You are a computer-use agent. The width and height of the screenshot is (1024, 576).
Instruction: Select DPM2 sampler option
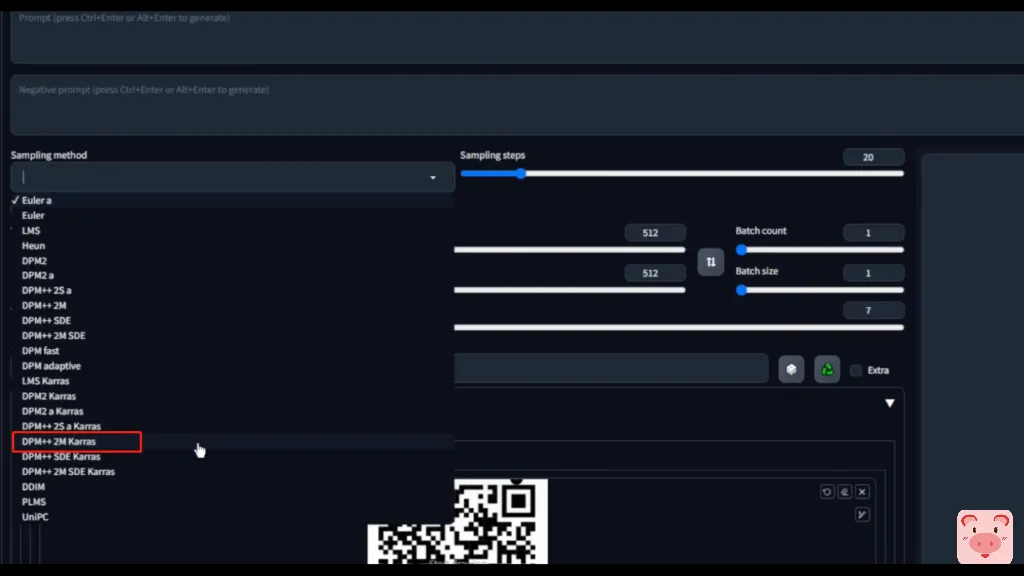(232, 261)
